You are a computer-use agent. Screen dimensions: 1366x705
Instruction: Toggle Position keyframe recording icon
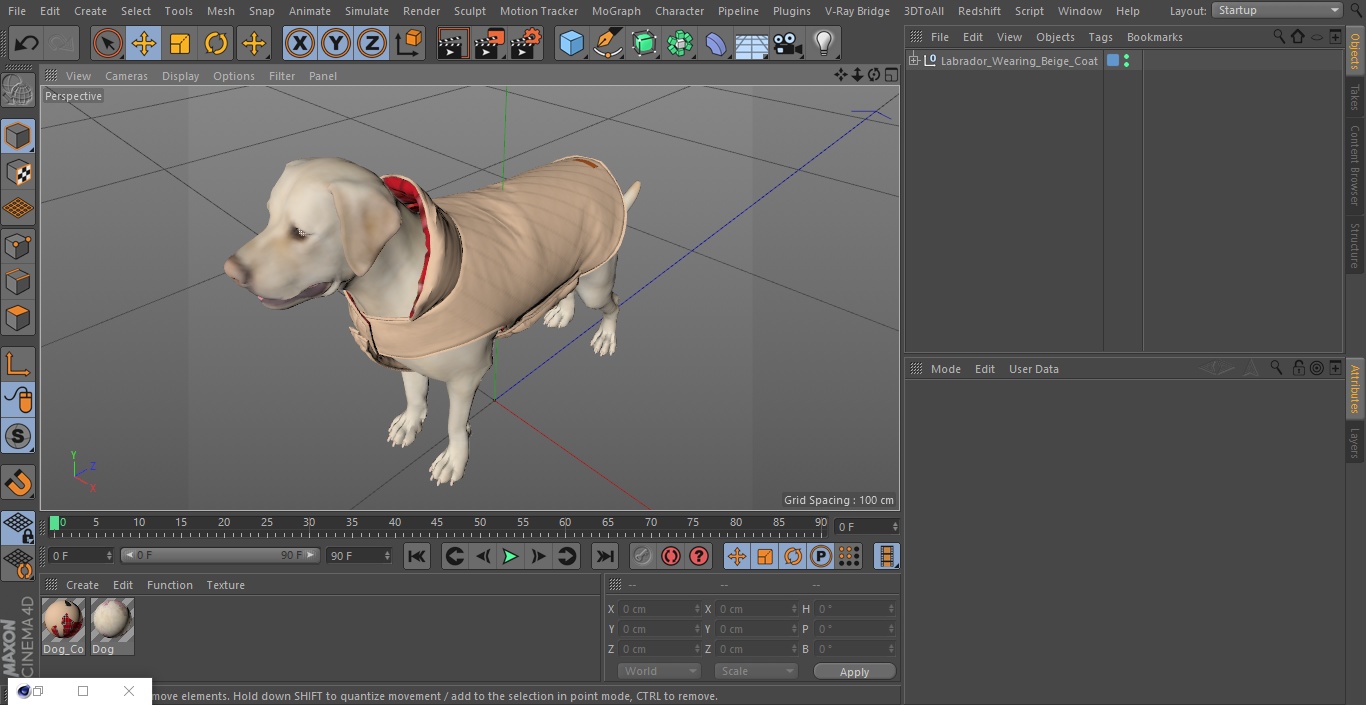coord(737,556)
